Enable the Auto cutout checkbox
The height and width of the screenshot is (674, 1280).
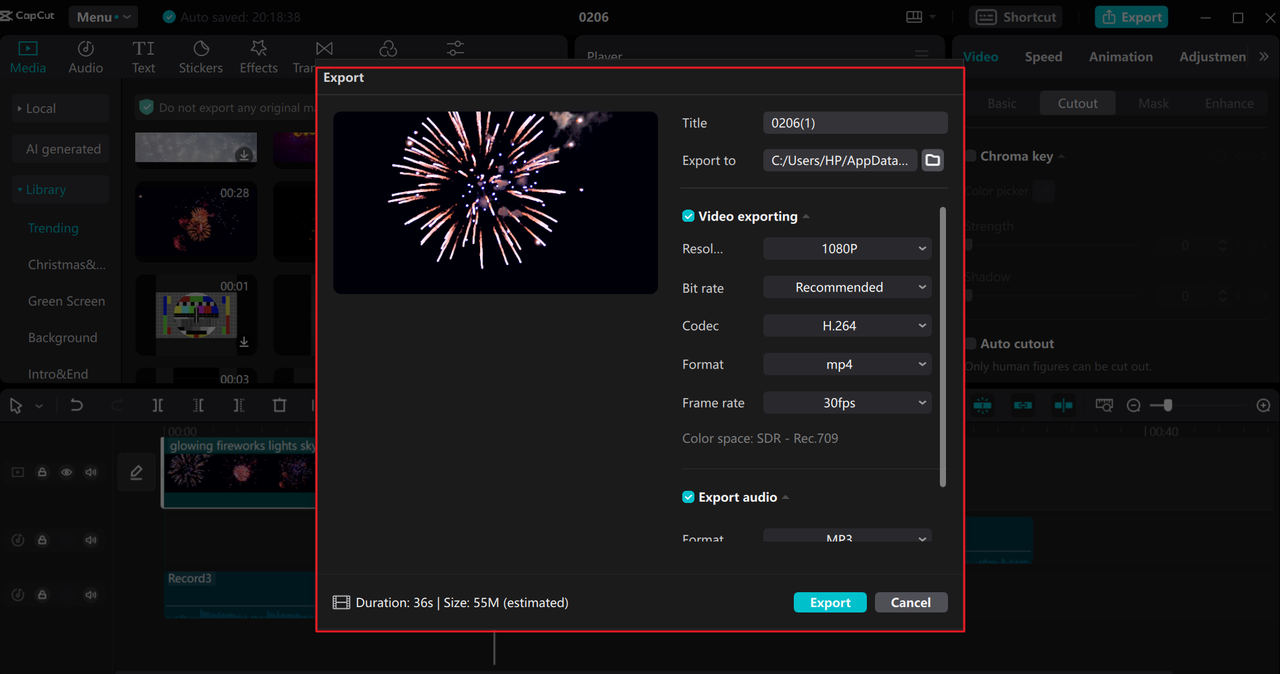[x=970, y=343]
